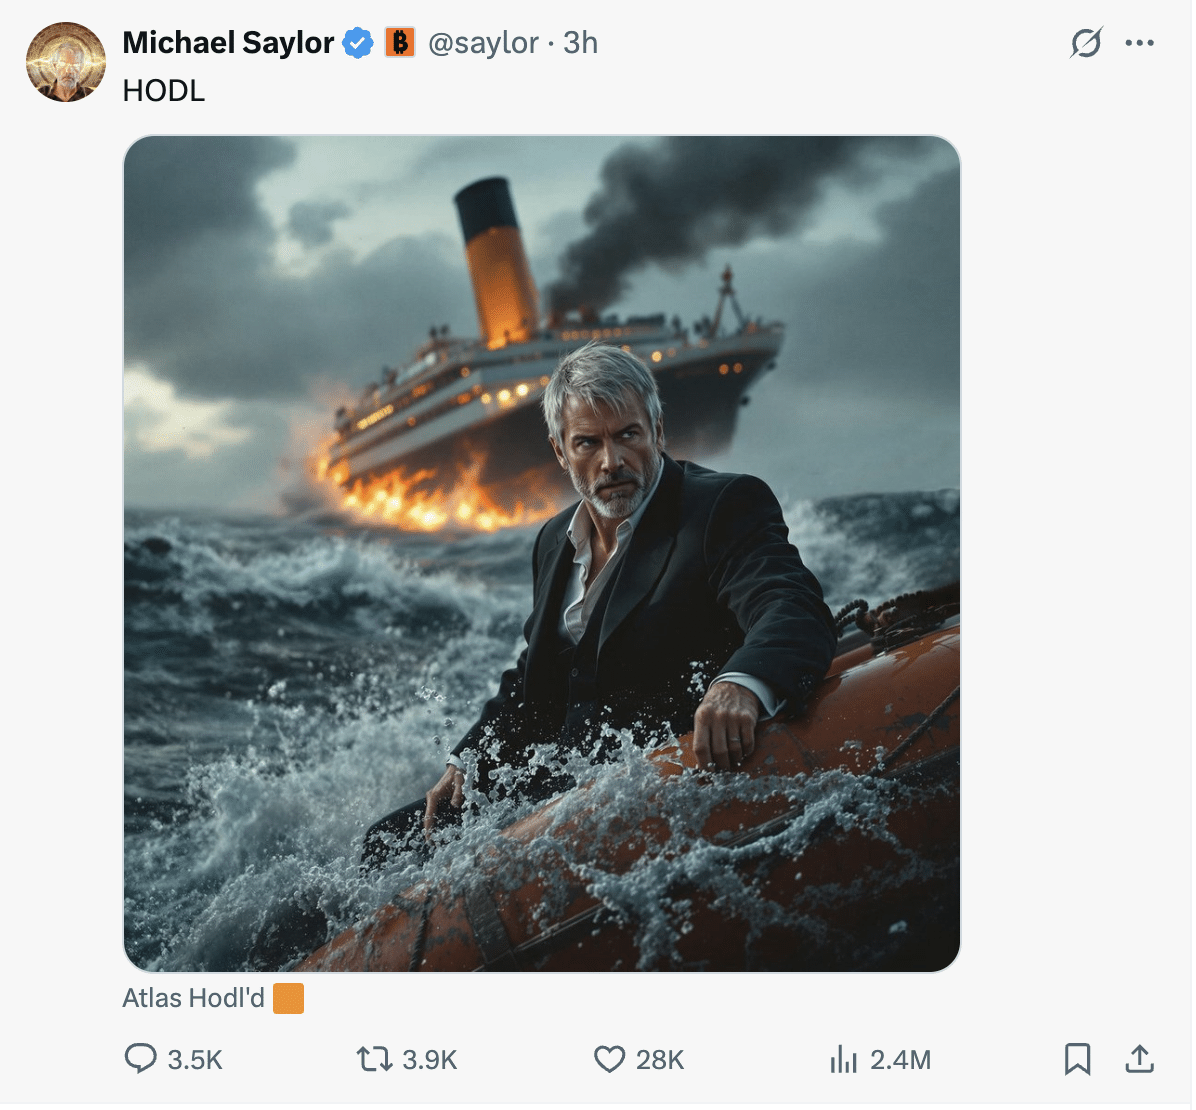Open the post options via the ellipsis menu

click(x=1140, y=43)
